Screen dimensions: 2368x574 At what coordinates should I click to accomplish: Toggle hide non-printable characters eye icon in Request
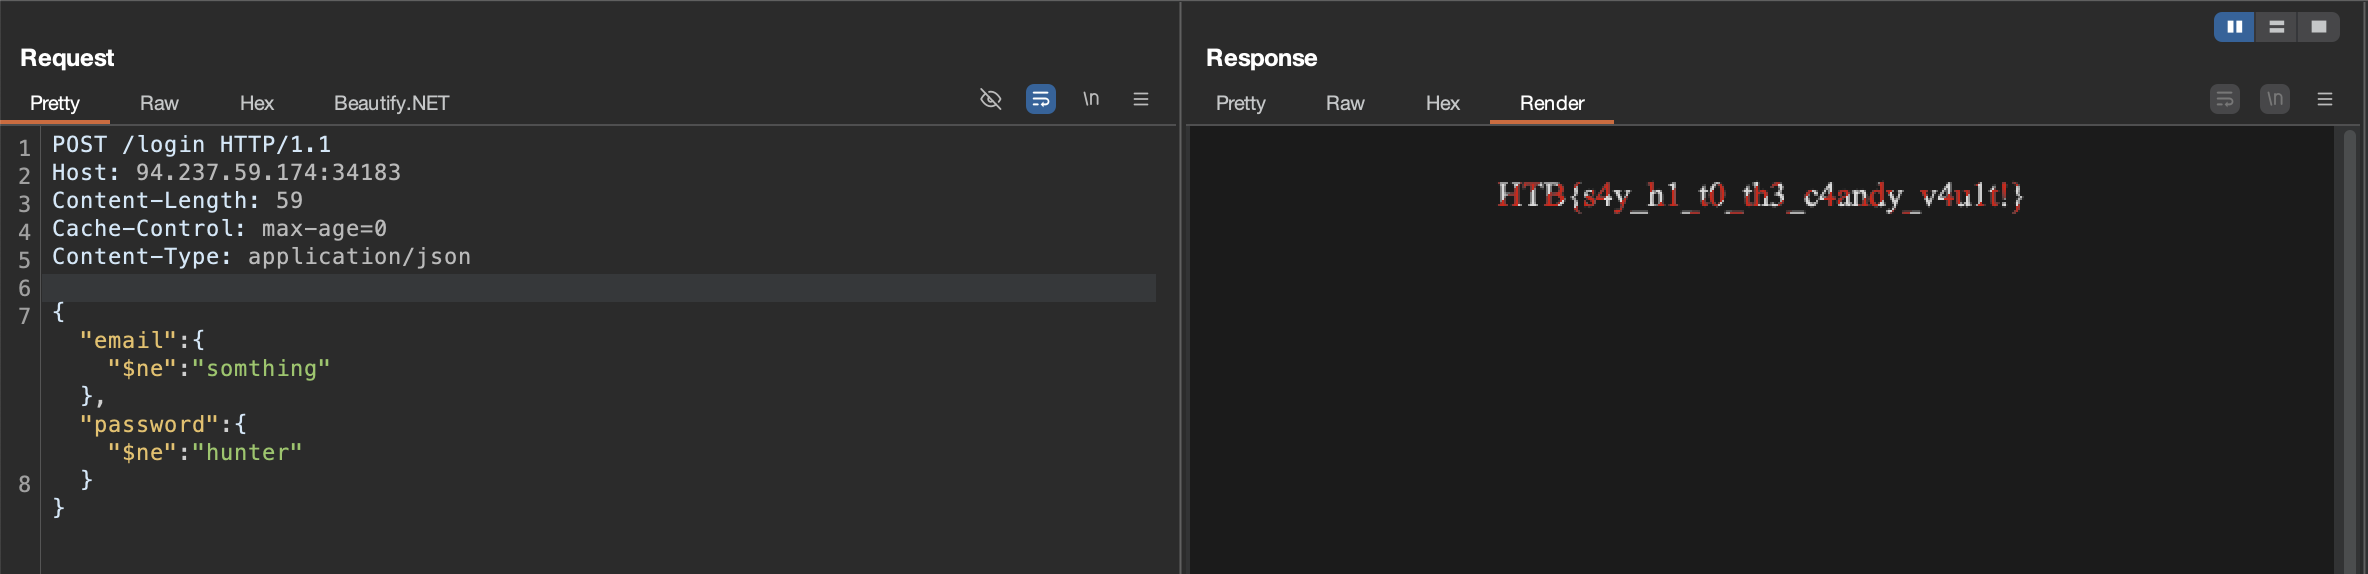(990, 99)
